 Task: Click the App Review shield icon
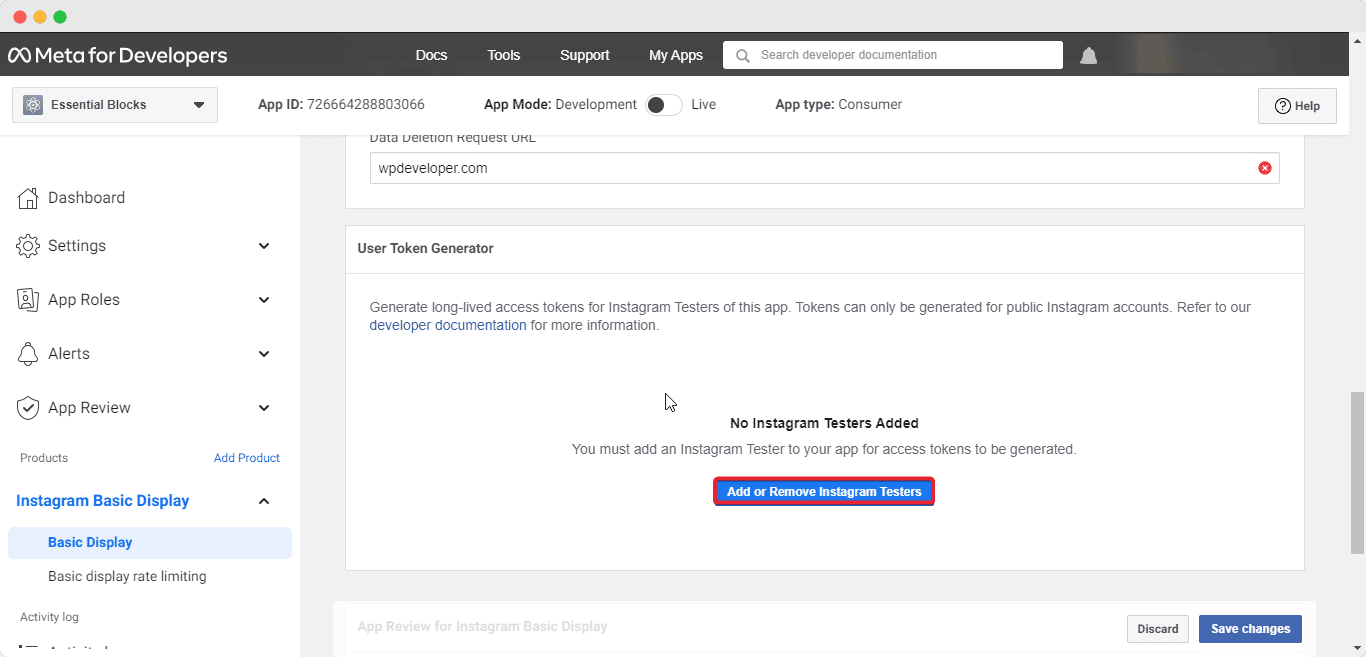tap(28, 408)
